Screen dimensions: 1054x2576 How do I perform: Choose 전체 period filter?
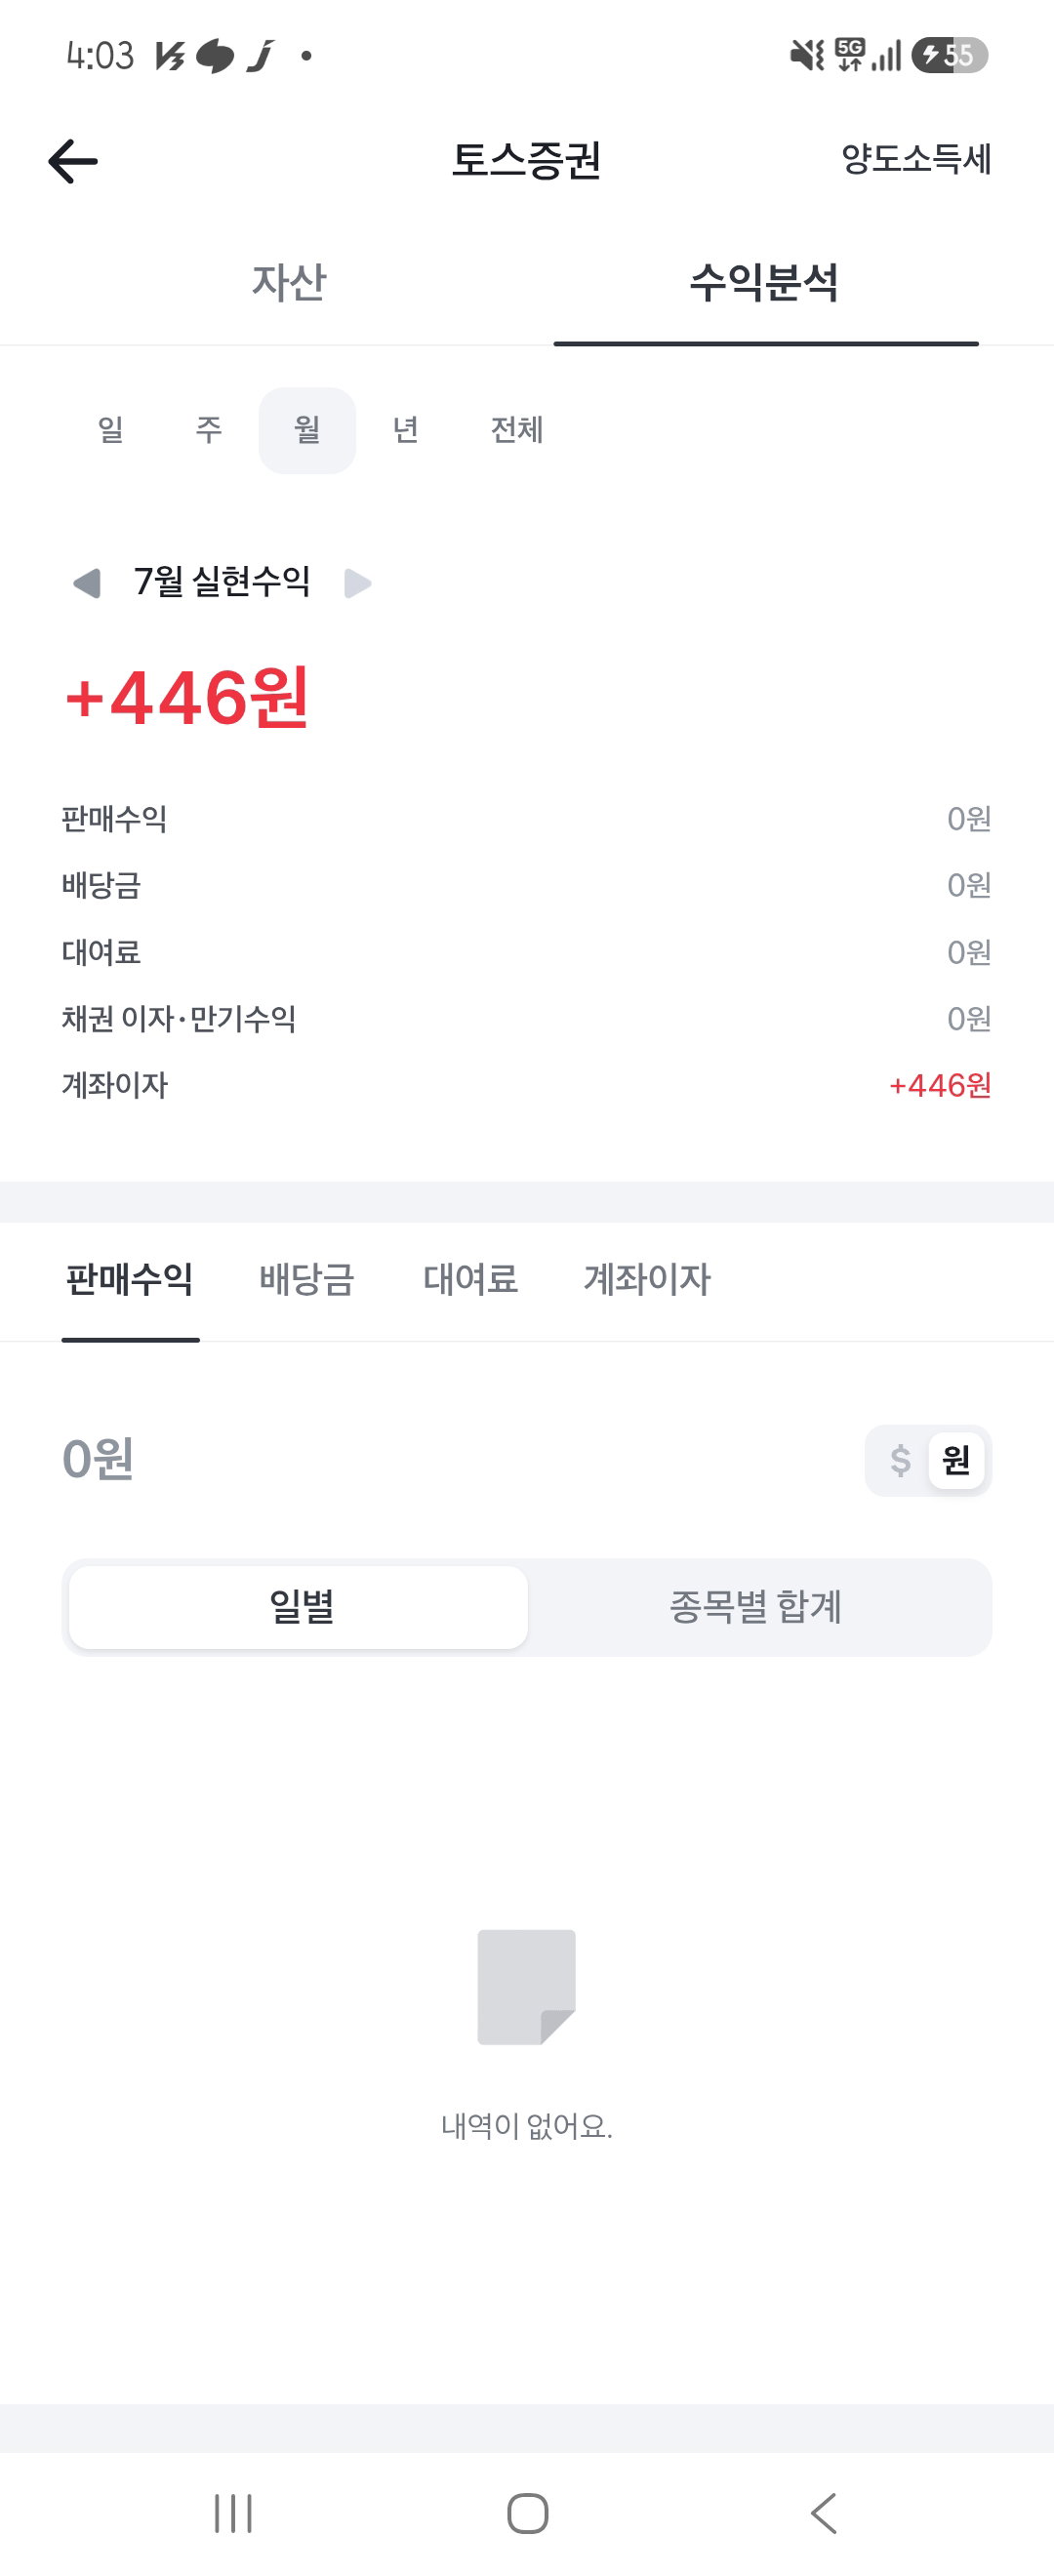pyautogui.click(x=516, y=430)
